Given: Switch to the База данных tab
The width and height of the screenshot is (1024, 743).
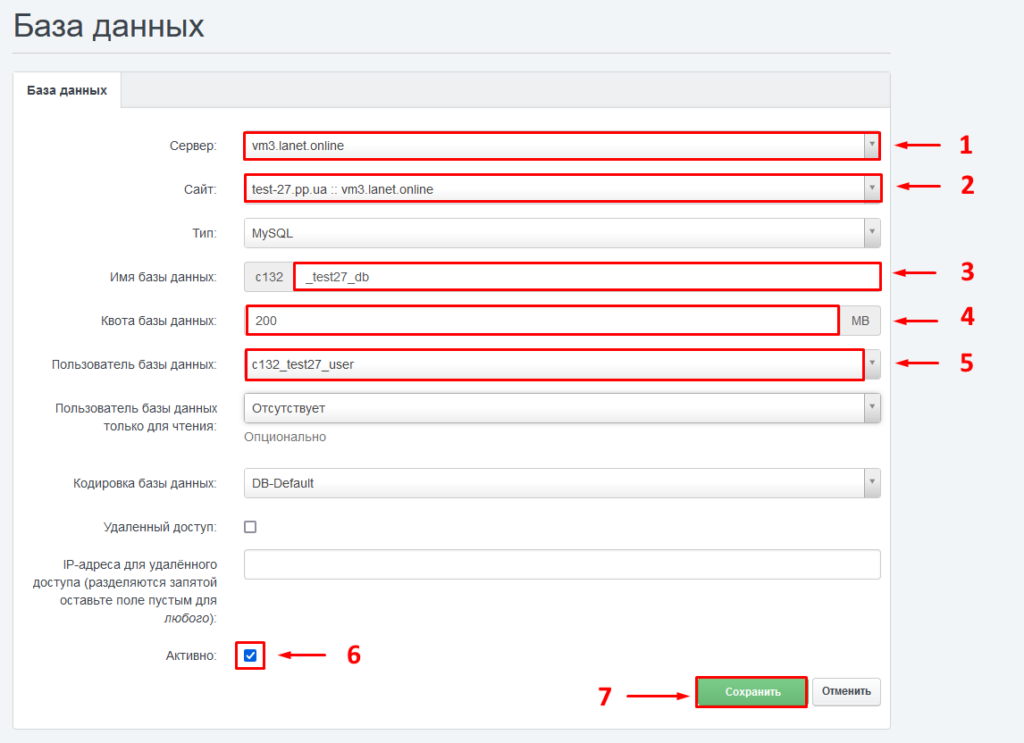Looking at the screenshot, I should 67,90.
